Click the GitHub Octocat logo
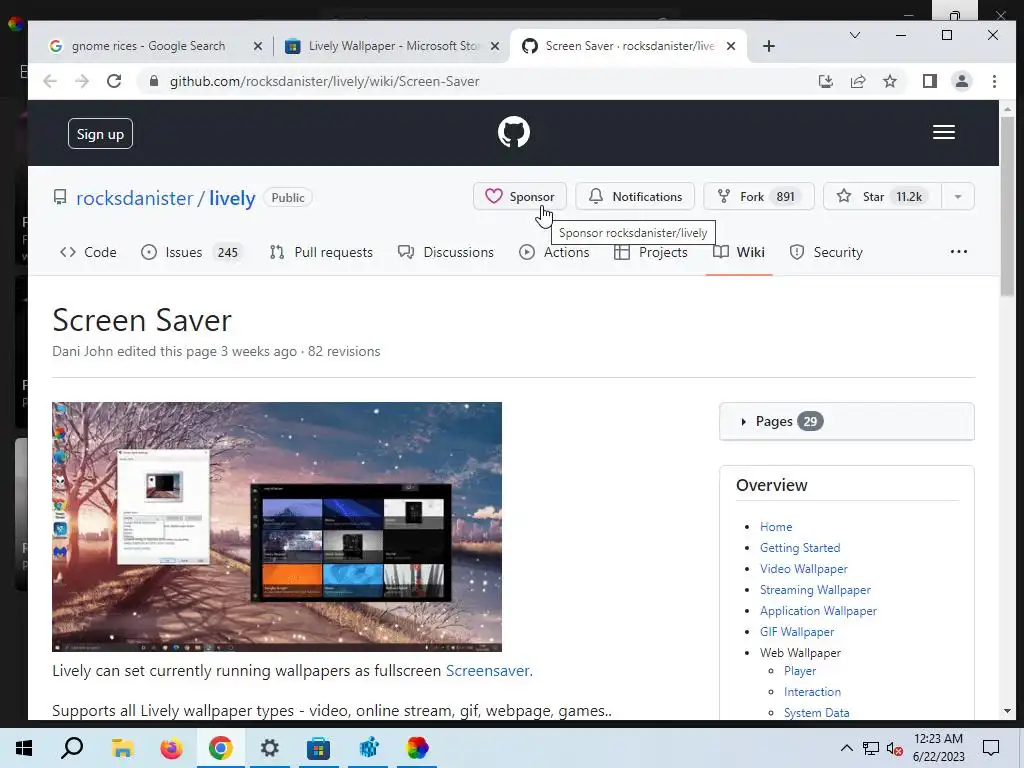The image size is (1024, 768). point(513,133)
